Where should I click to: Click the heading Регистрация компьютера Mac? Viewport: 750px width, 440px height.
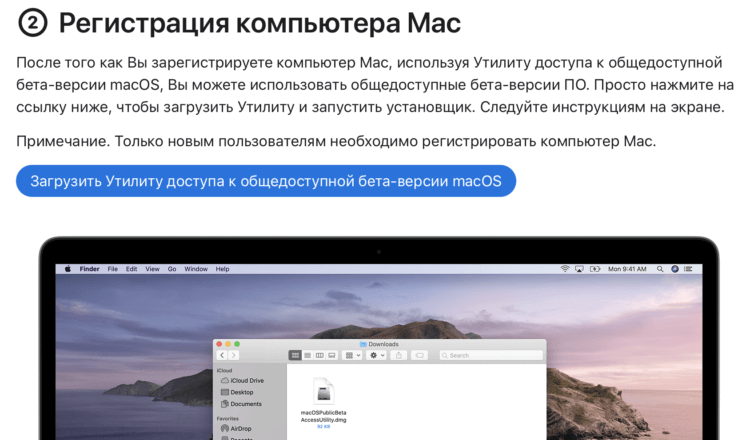point(260,23)
